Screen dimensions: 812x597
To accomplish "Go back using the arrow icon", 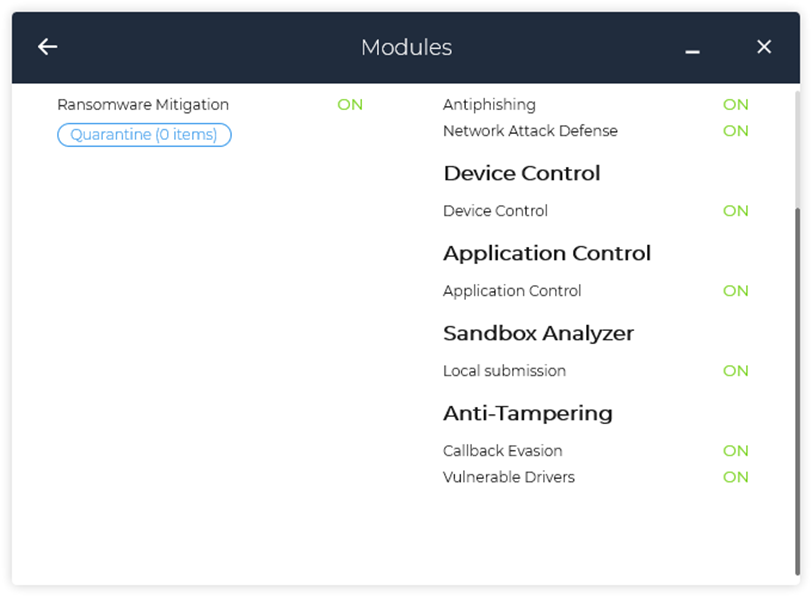I will [x=47, y=47].
